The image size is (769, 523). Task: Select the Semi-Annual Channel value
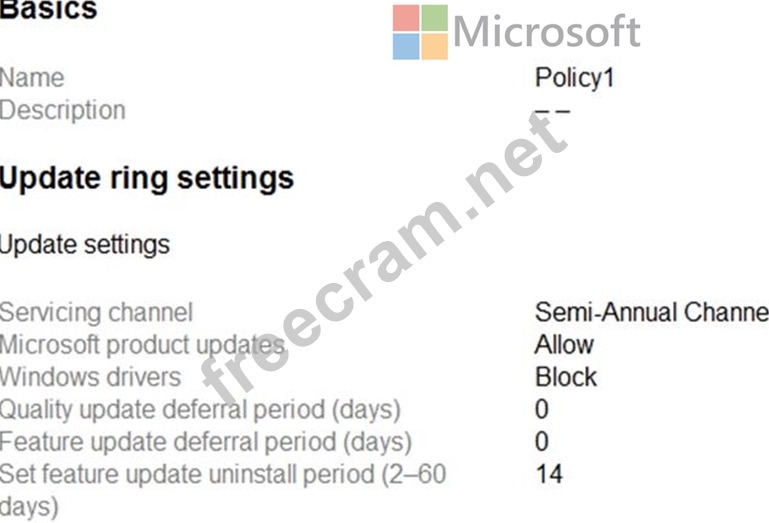[x=652, y=312]
